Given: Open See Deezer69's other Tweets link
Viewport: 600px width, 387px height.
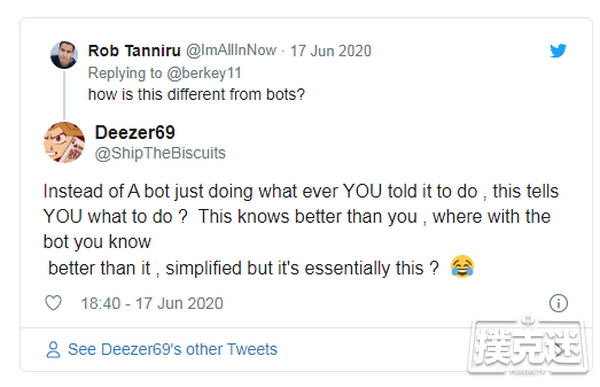Looking at the screenshot, I should coord(173,349).
